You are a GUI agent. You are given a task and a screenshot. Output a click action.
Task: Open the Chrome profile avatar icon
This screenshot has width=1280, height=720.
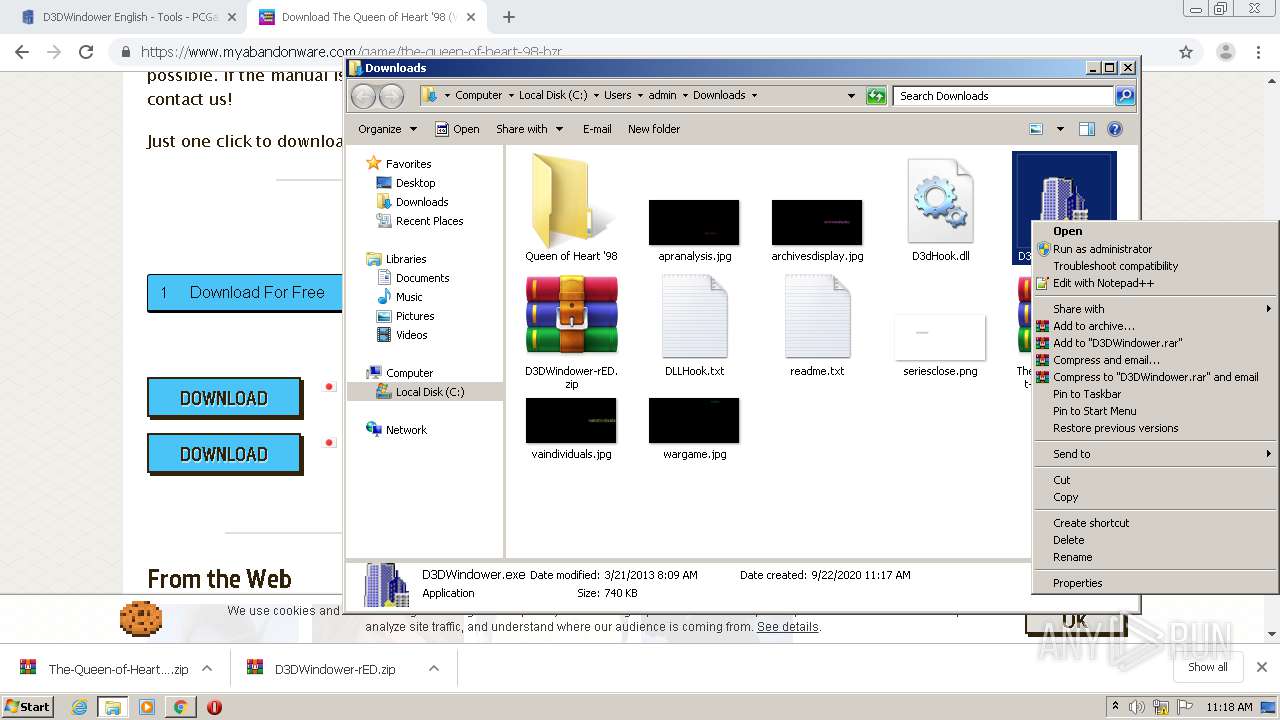click(x=1225, y=52)
